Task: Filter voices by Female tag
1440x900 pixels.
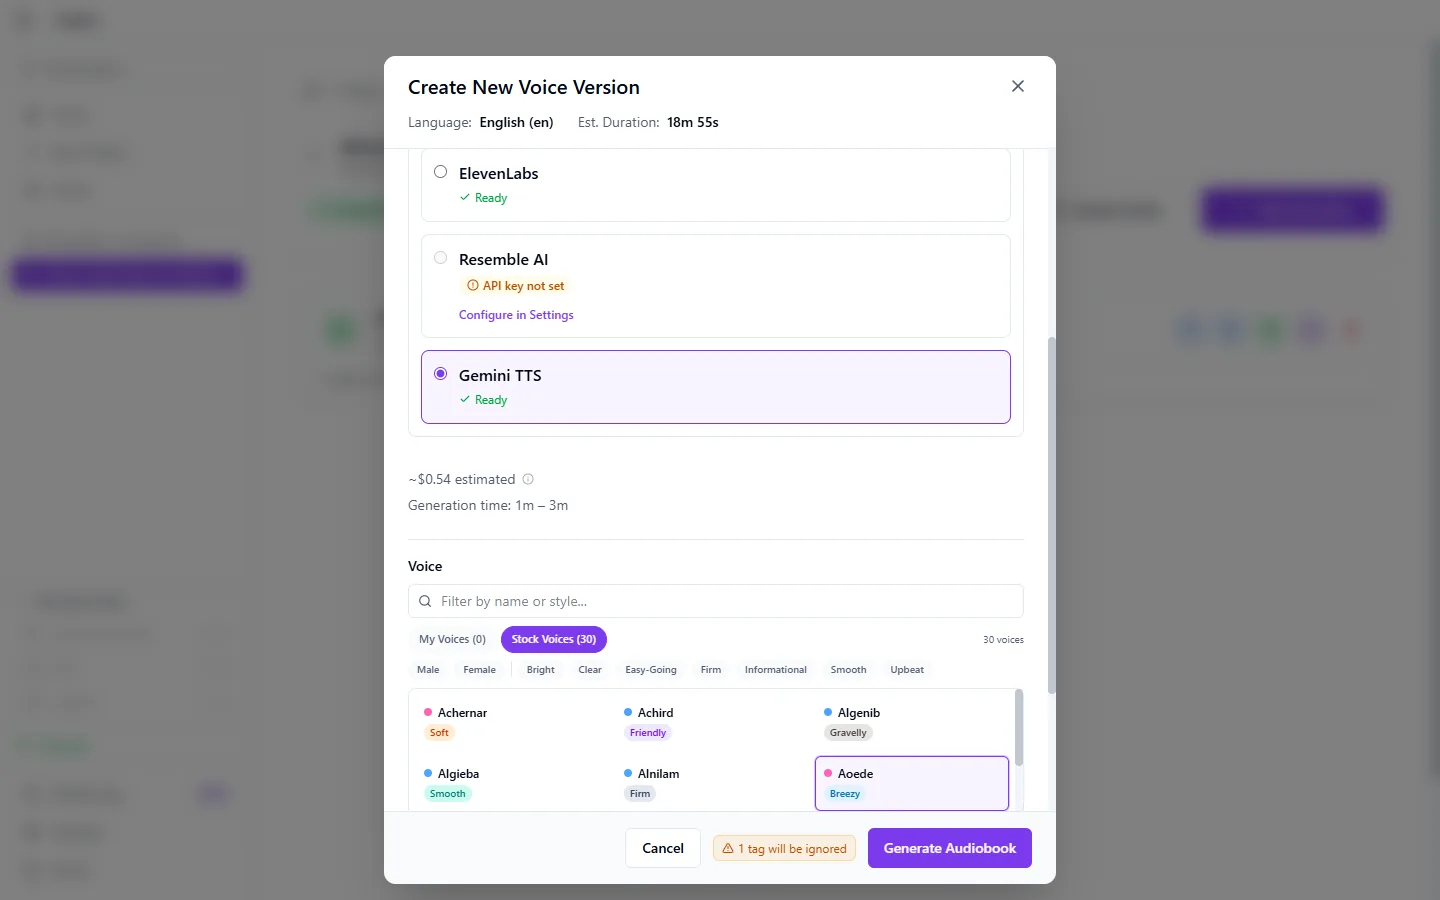Action: tap(479, 670)
